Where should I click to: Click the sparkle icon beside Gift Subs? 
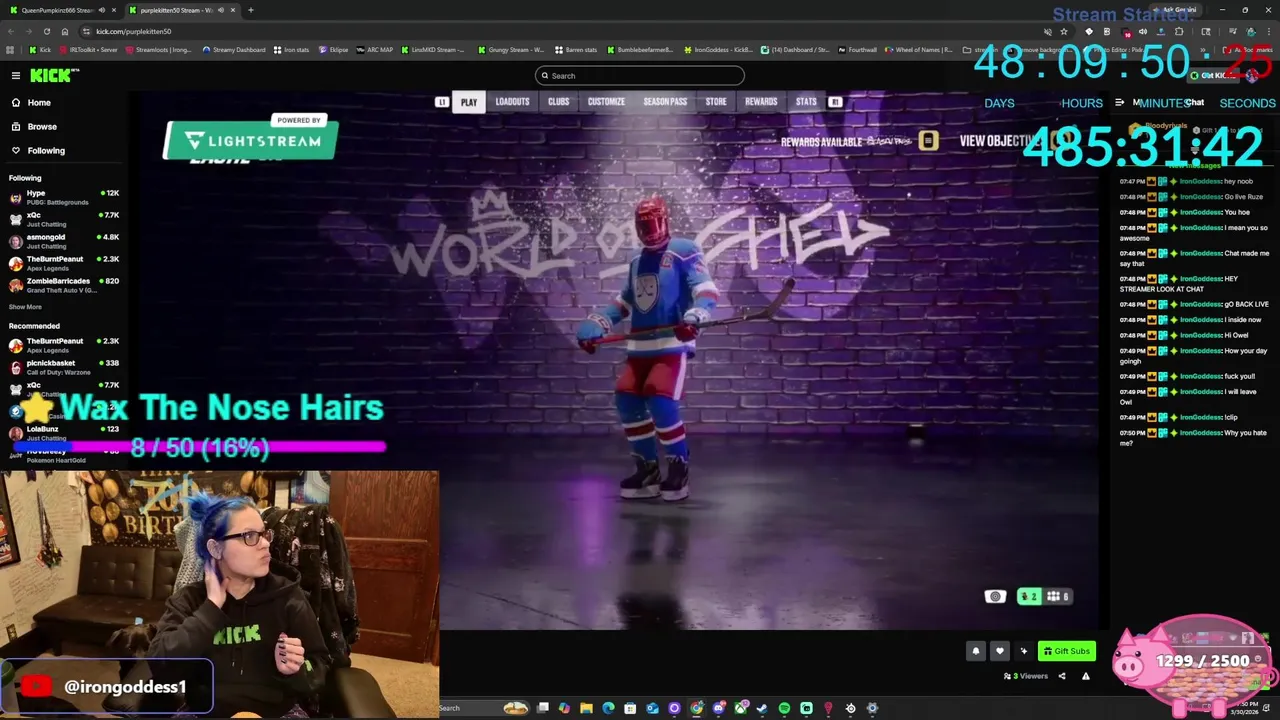(x=1023, y=651)
